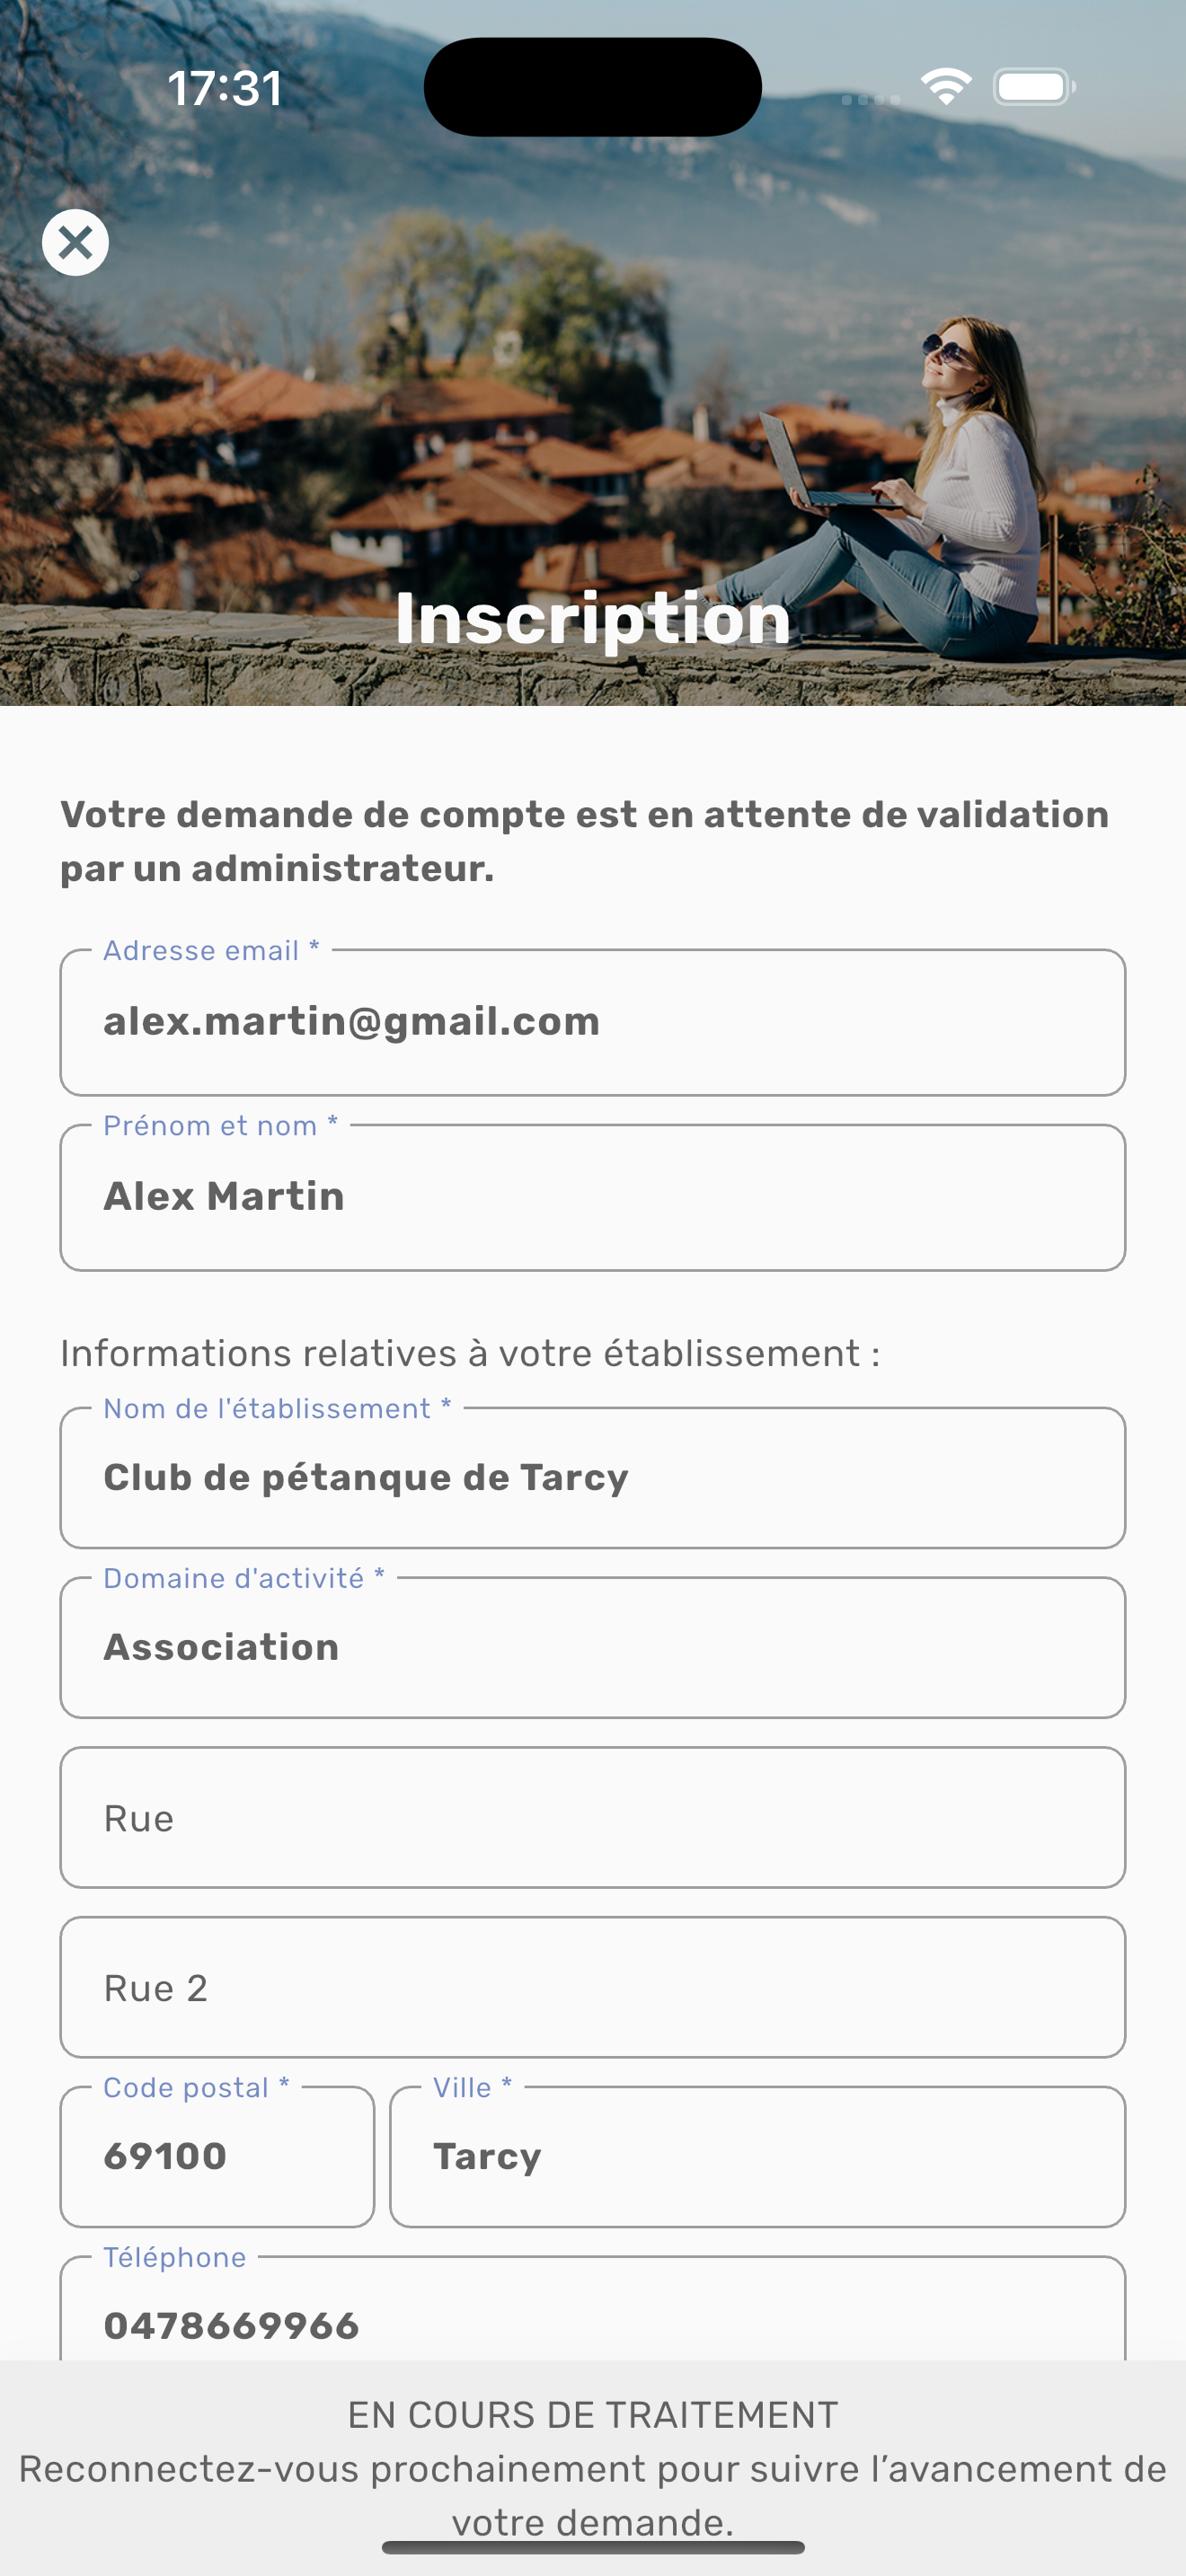Select the Nom de l'établissement field
Screen dimensions: 1186x2576
(593, 1478)
